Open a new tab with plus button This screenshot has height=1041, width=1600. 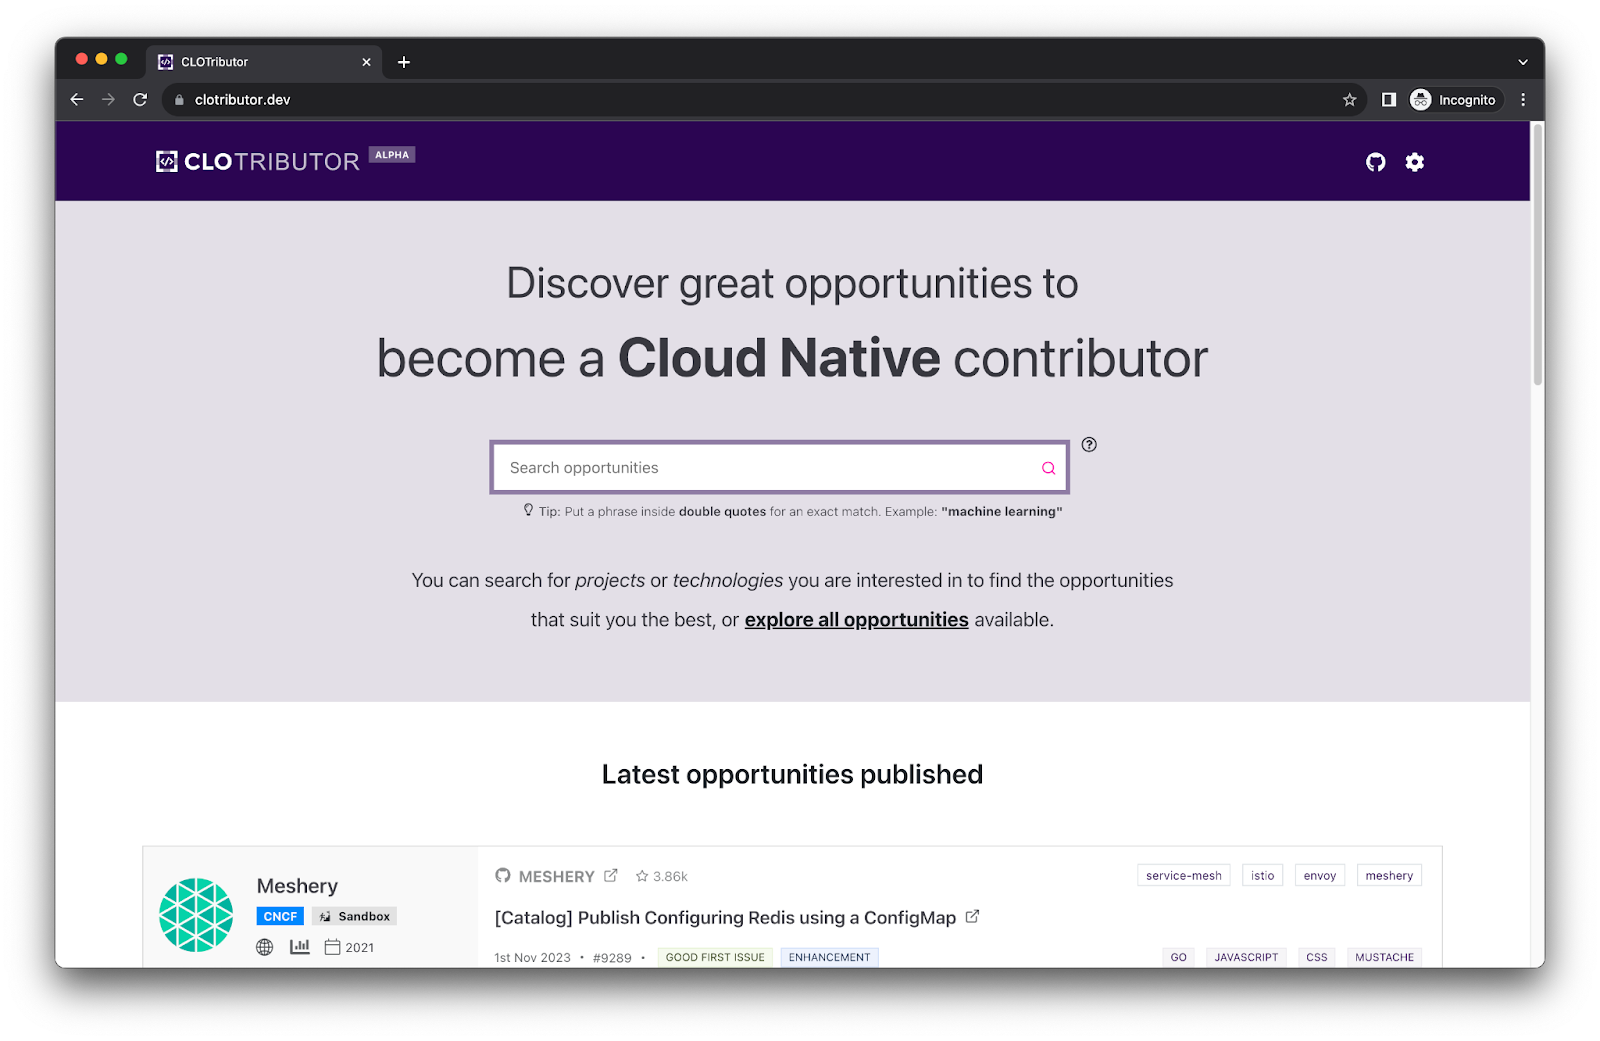[404, 62]
